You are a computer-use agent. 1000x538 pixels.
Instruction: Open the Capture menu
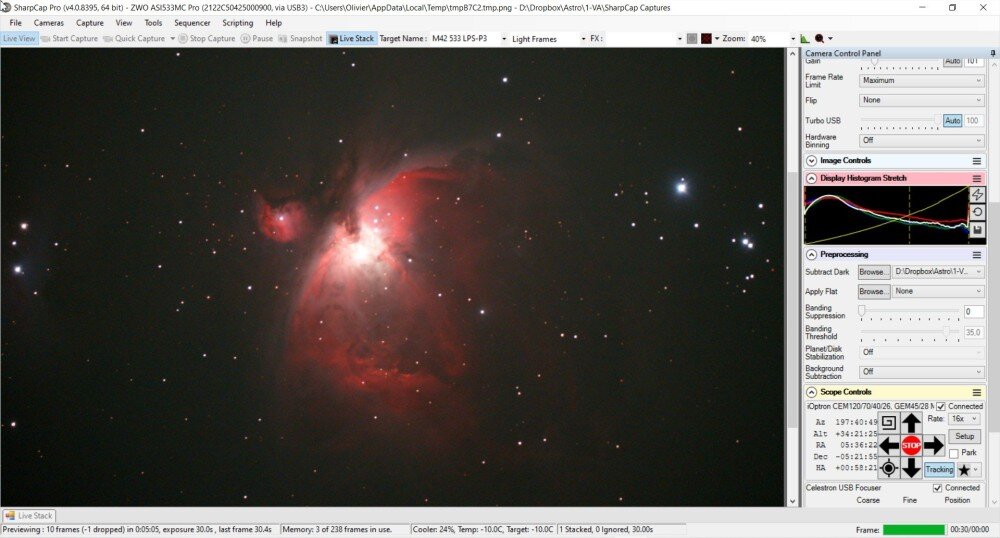tap(89, 23)
